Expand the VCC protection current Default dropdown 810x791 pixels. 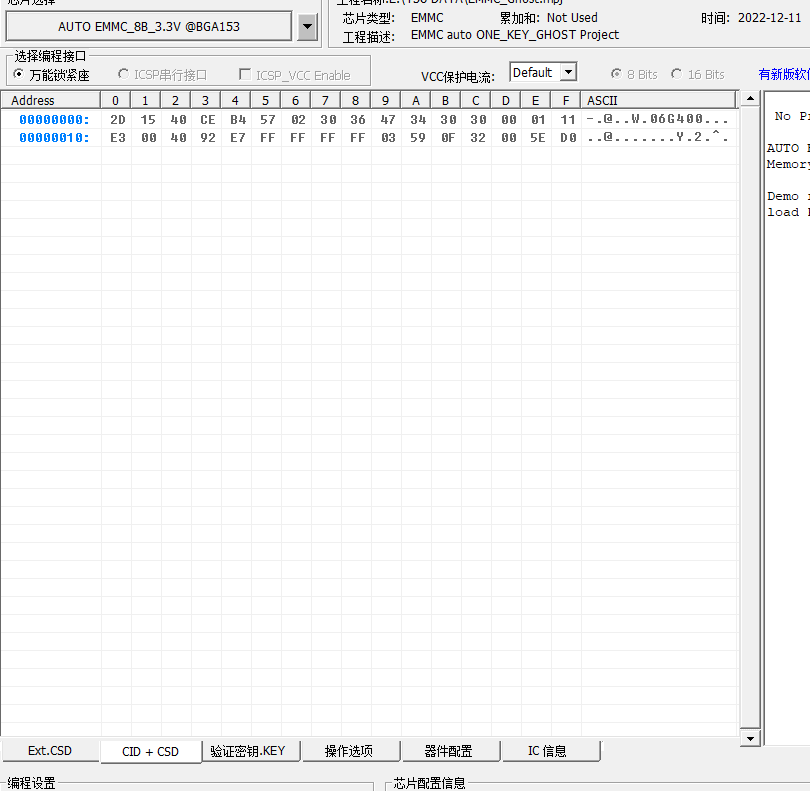568,72
